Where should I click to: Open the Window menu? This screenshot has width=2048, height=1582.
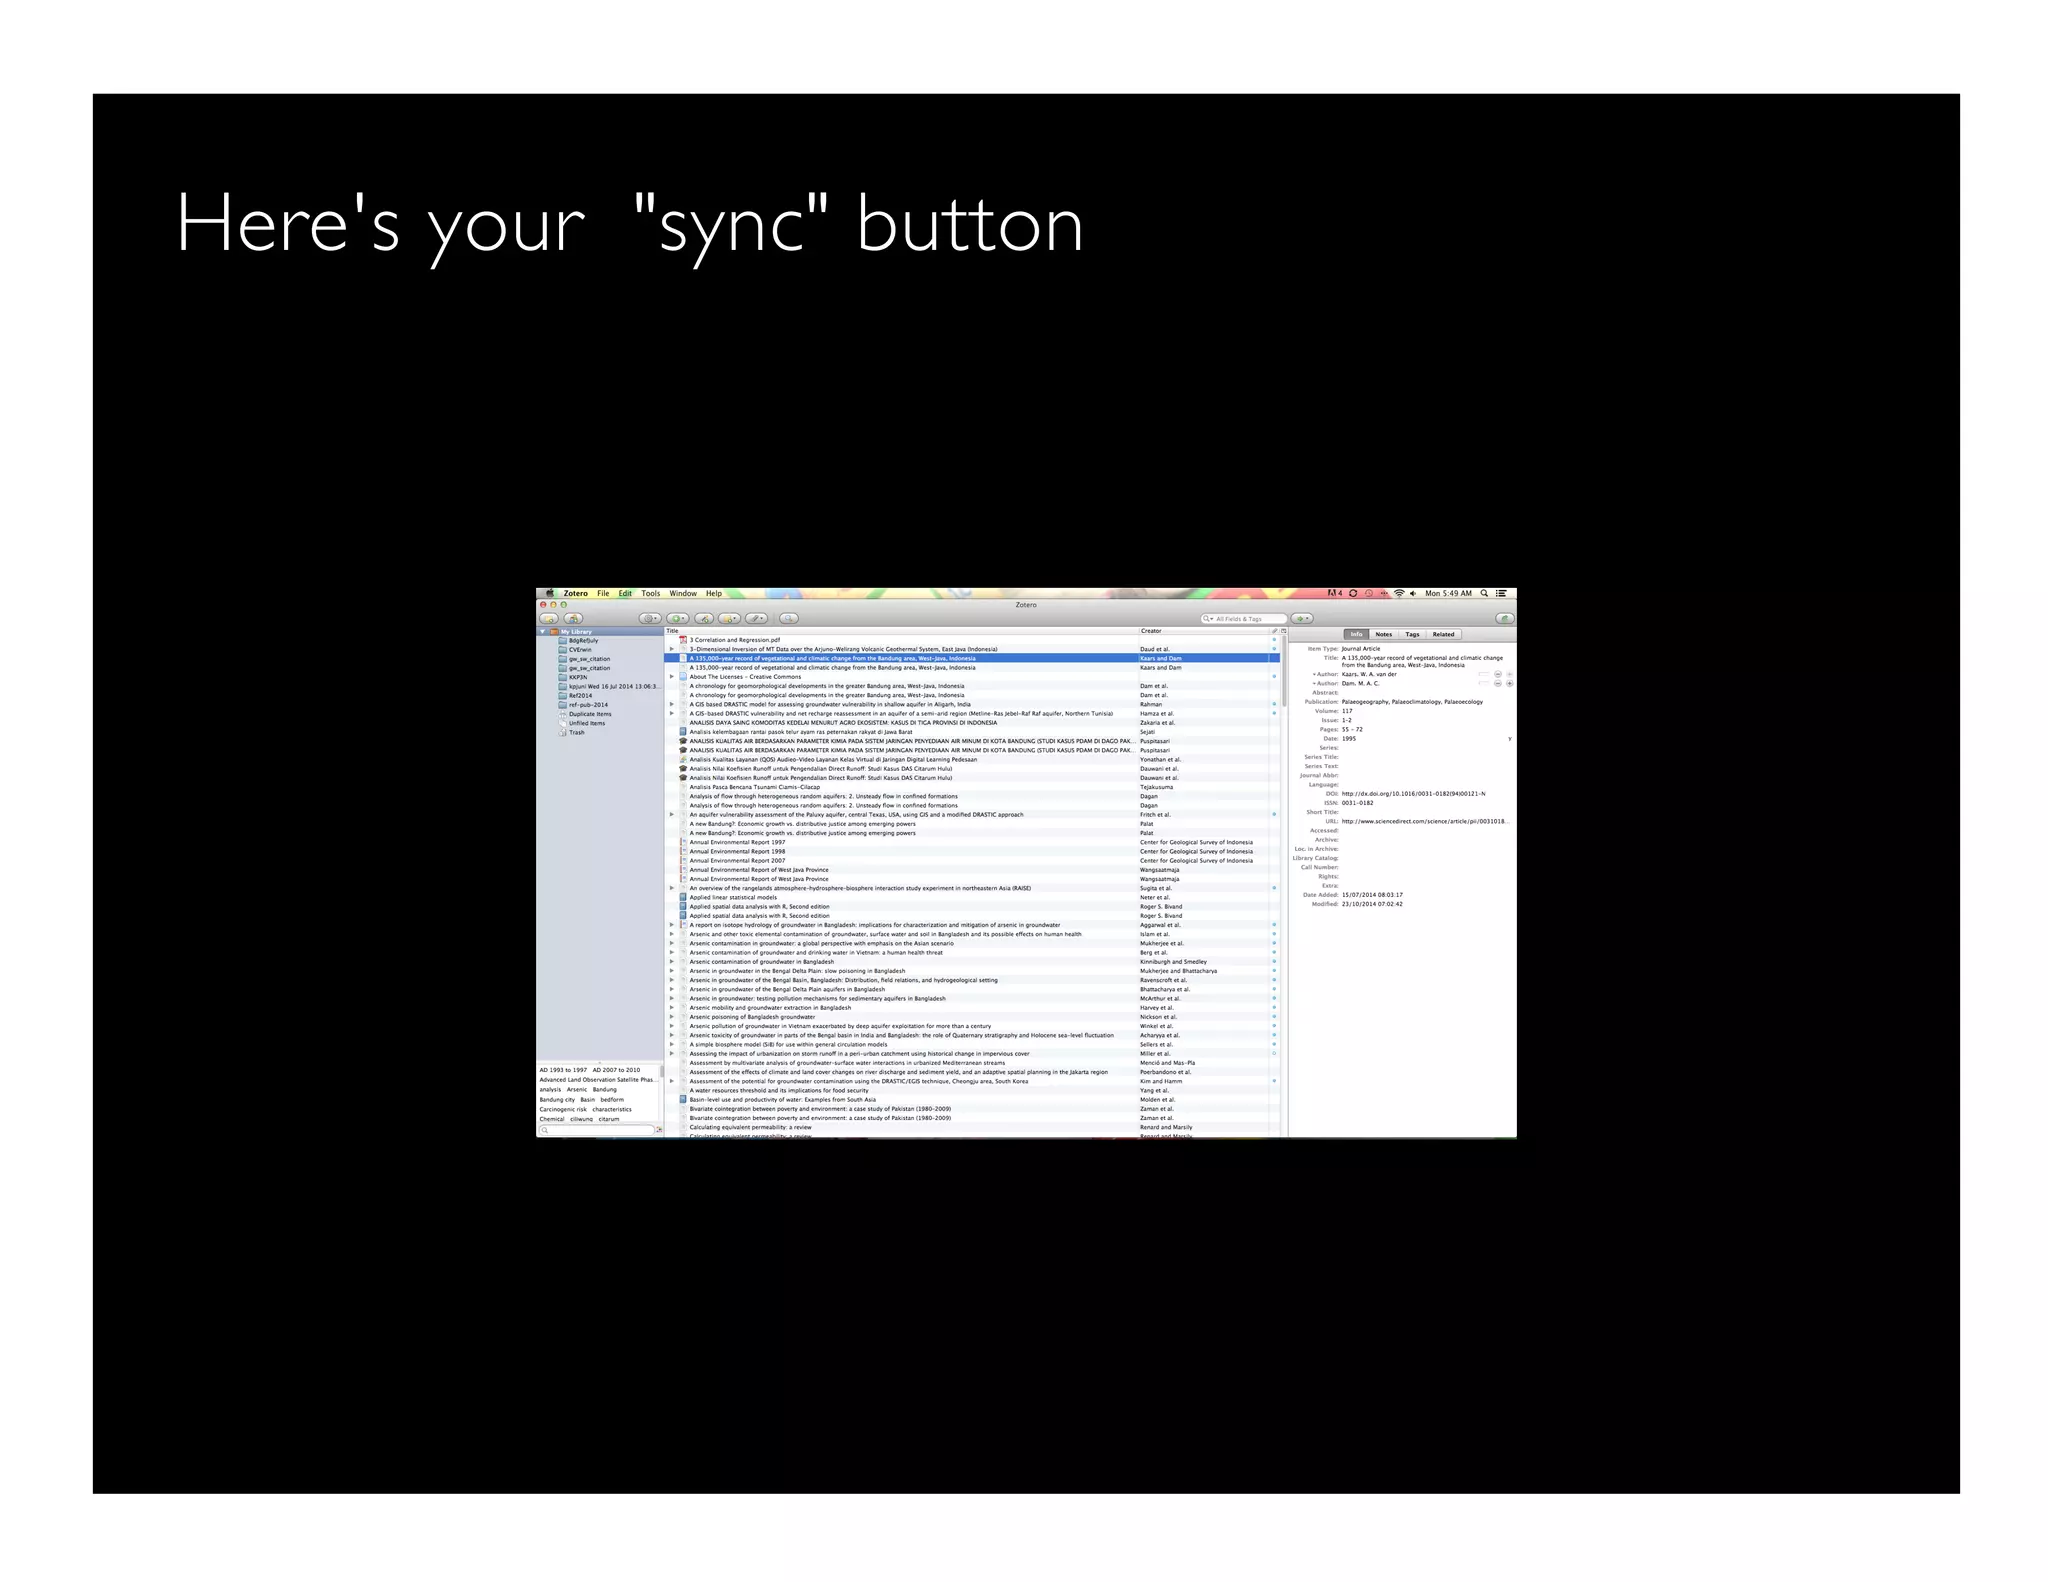[x=683, y=593]
